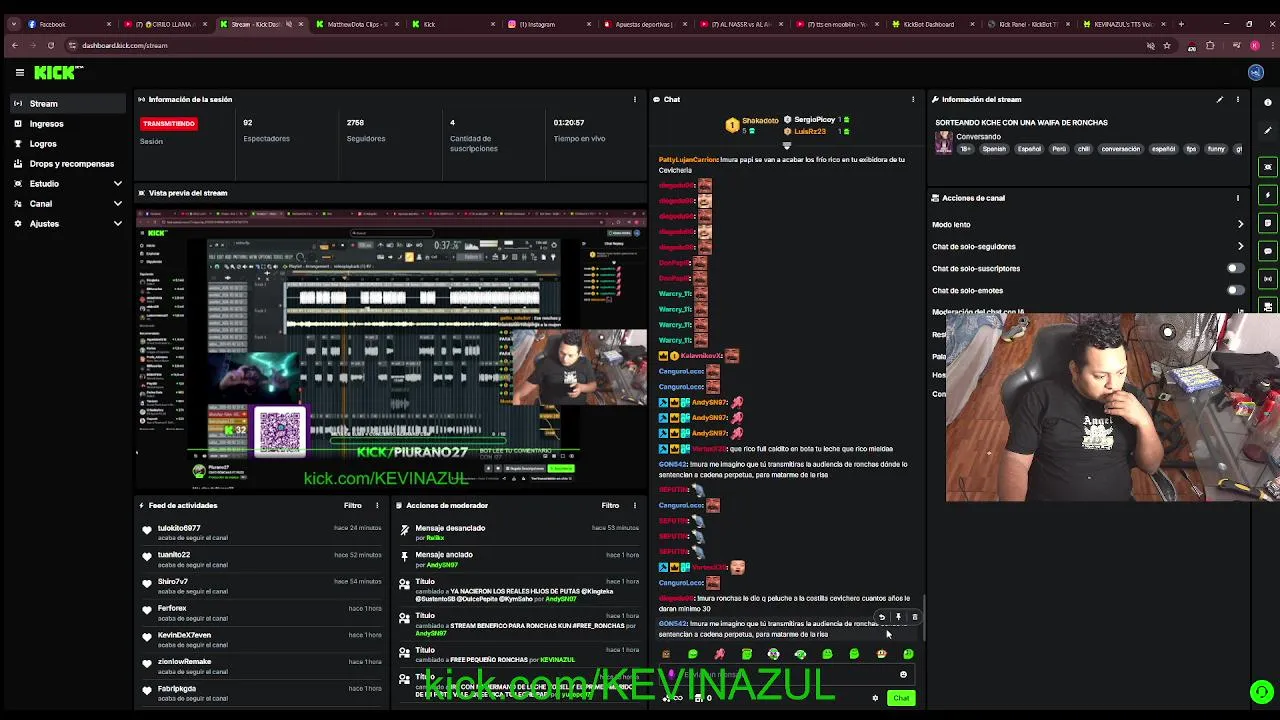Reload the browser page
This screenshot has height=720, width=1280.
coord(51,45)
